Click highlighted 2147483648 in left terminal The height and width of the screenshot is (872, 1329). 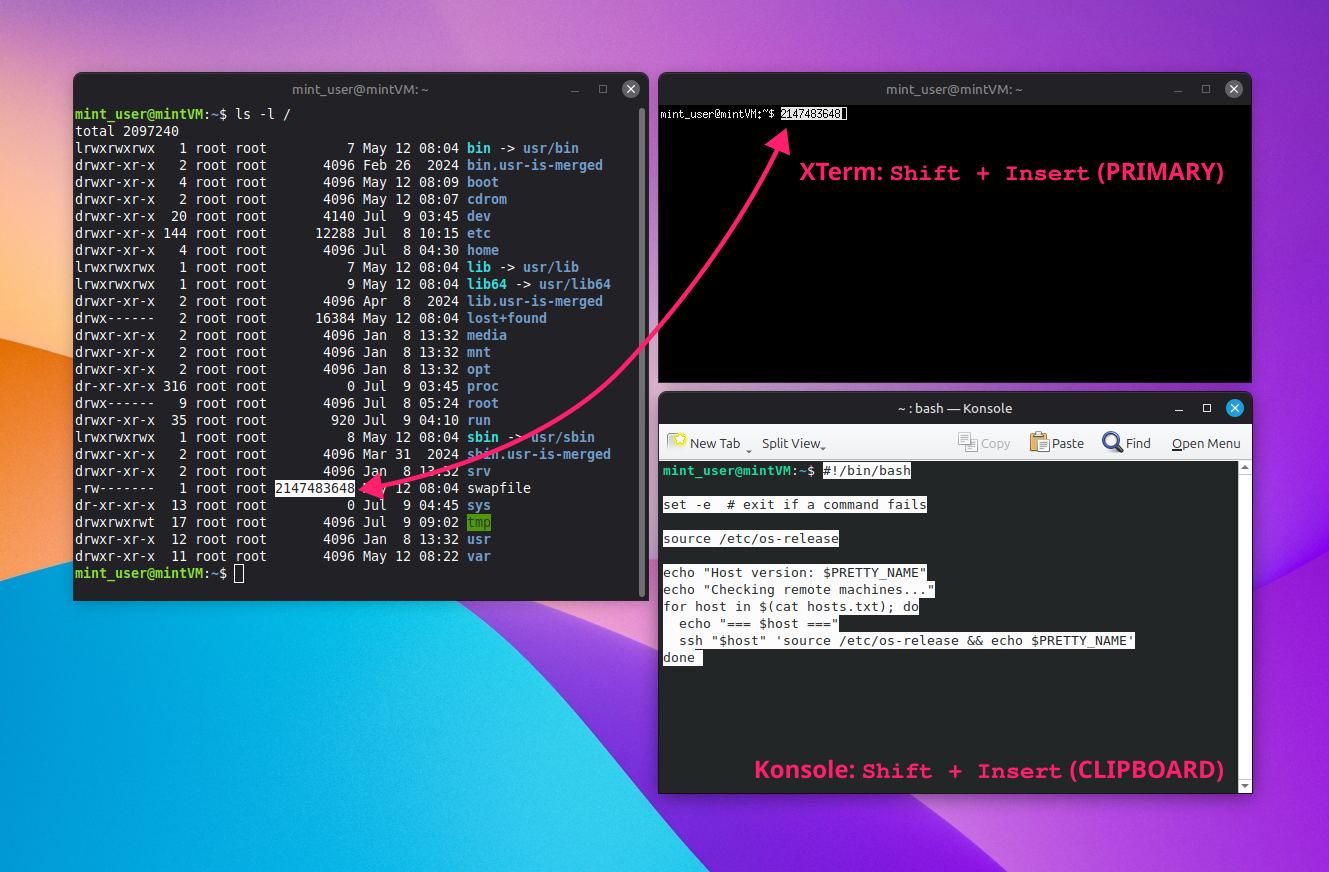[315, 488]
